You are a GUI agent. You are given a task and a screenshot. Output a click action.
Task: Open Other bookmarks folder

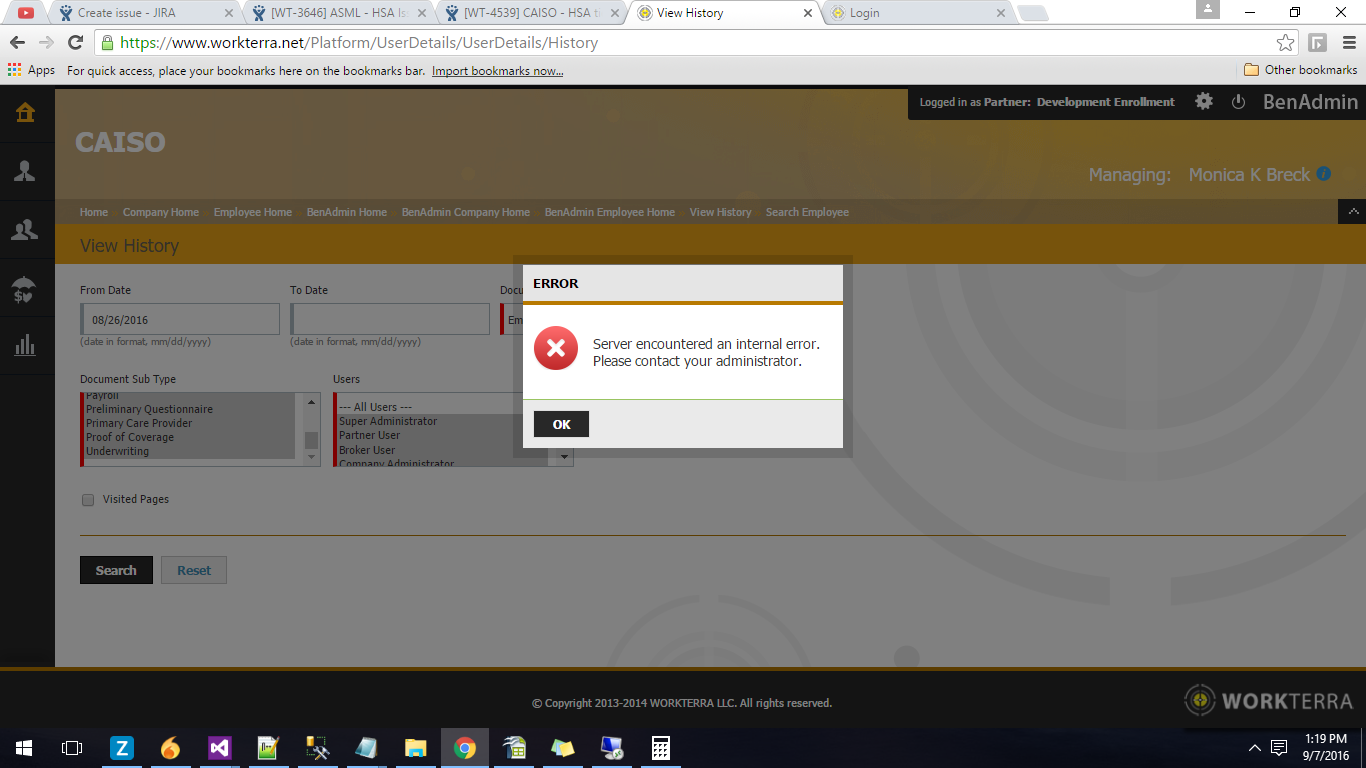point(1300,70)
